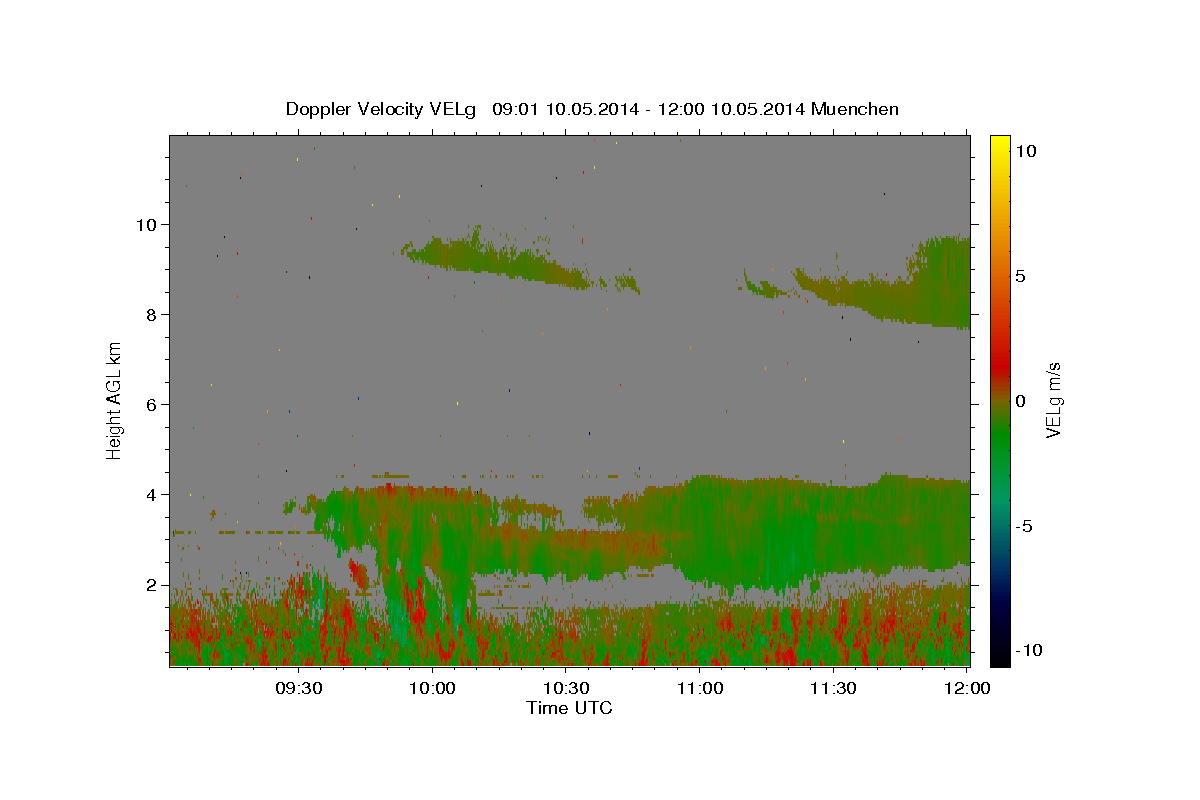Click the height axis label '10'
This screenshot has width=1200, height=800.
coord(148,225)
